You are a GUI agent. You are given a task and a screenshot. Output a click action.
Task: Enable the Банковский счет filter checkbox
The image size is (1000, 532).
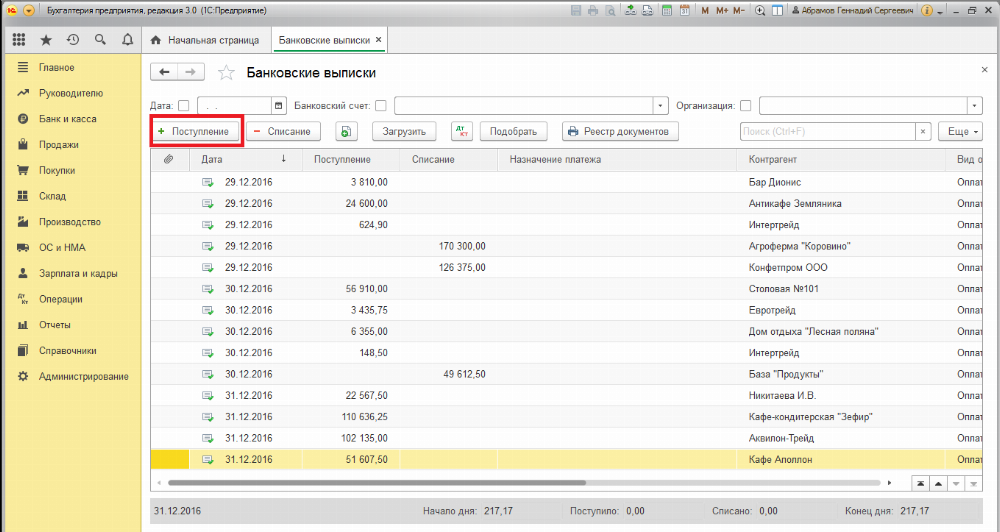[x=380, y=105]
